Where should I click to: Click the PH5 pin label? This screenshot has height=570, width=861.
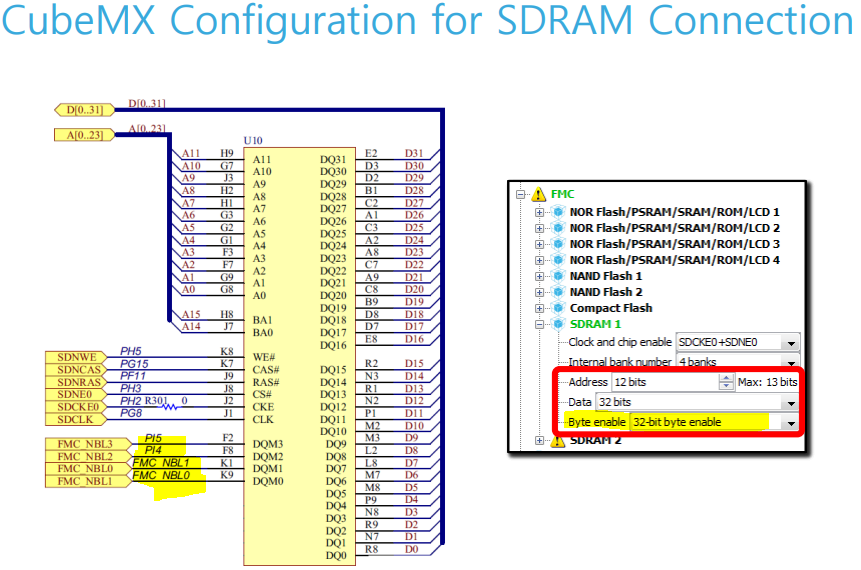click(x=131, y=351)
